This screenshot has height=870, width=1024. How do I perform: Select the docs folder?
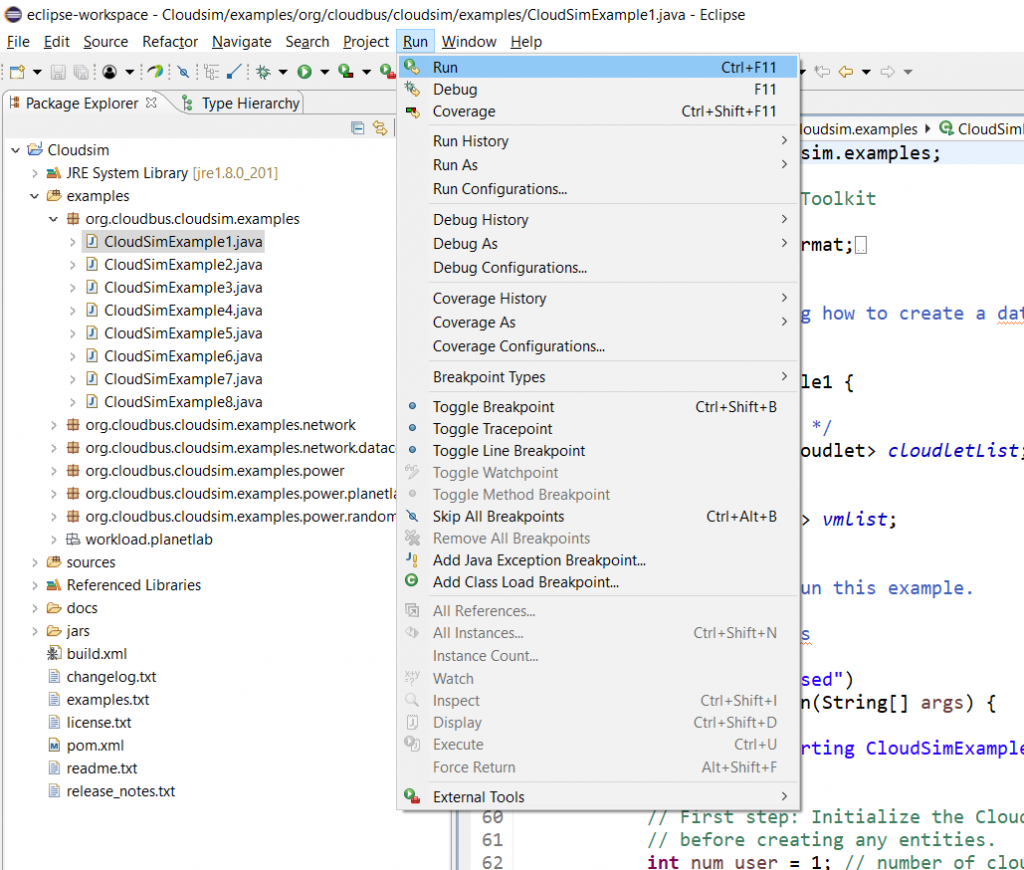tap(72, 608)
